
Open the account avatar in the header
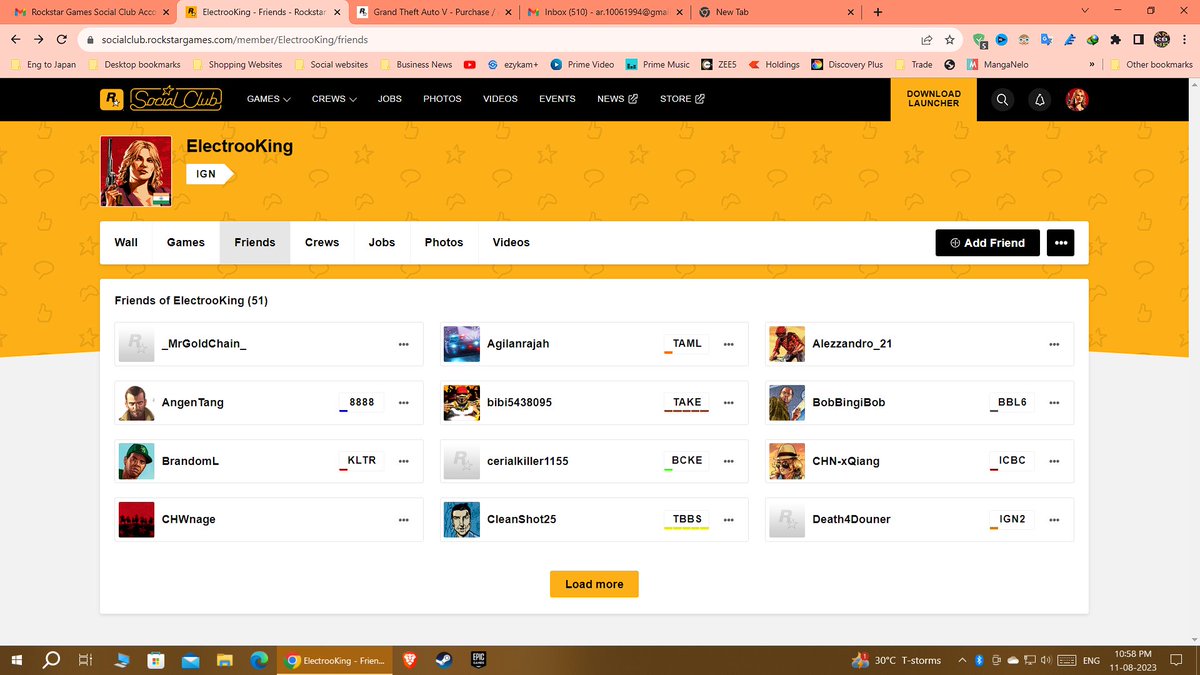(x=1077, y=99)
